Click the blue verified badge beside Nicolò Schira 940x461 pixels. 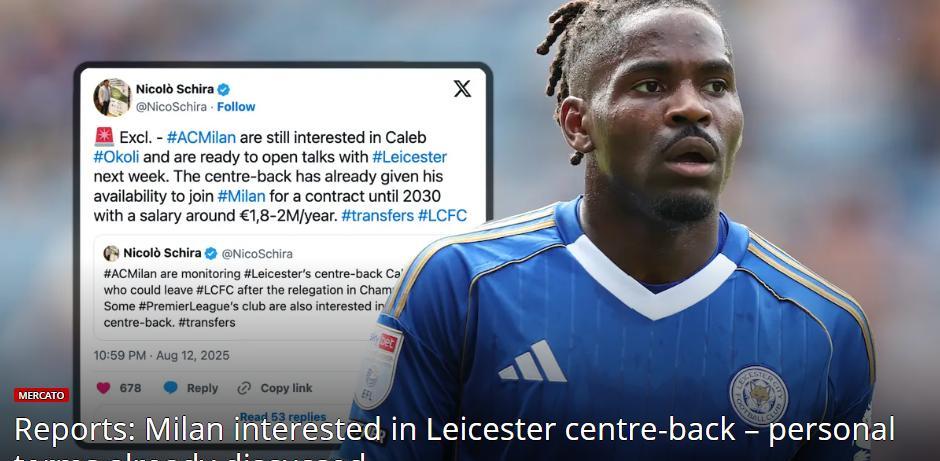(224, 89)
